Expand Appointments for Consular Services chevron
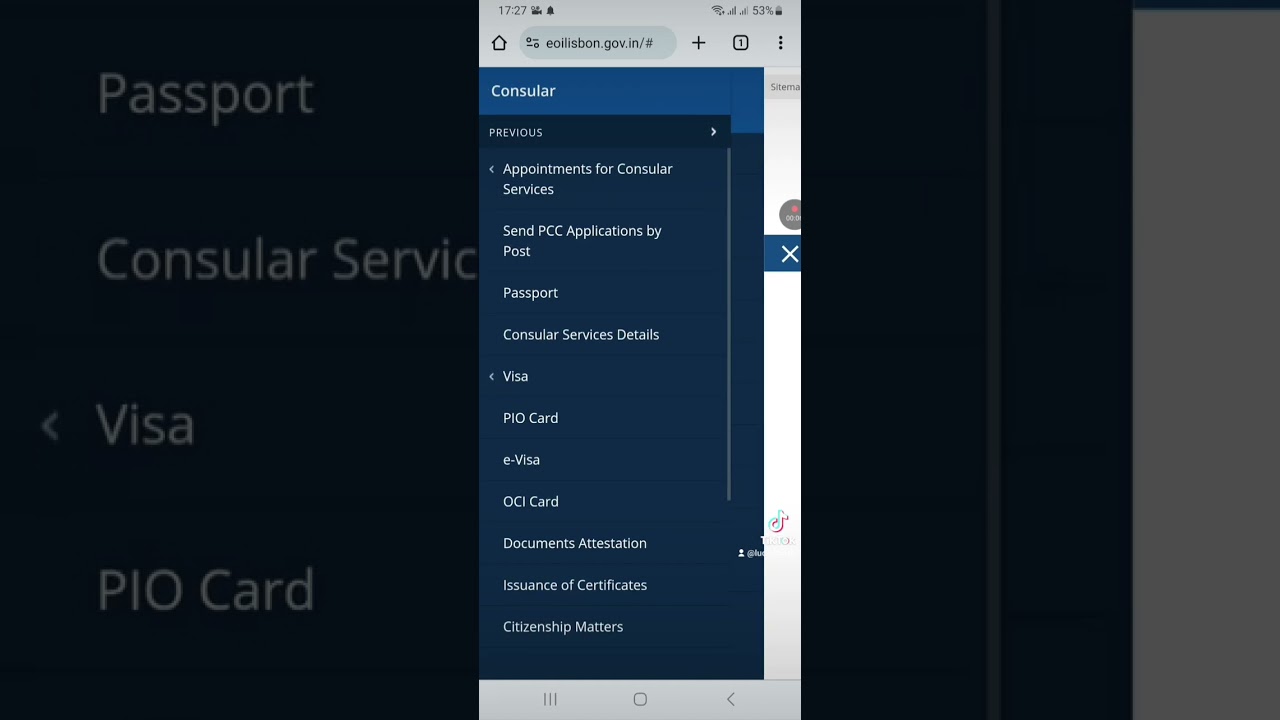1280x720 pixels. click(491, 169)
